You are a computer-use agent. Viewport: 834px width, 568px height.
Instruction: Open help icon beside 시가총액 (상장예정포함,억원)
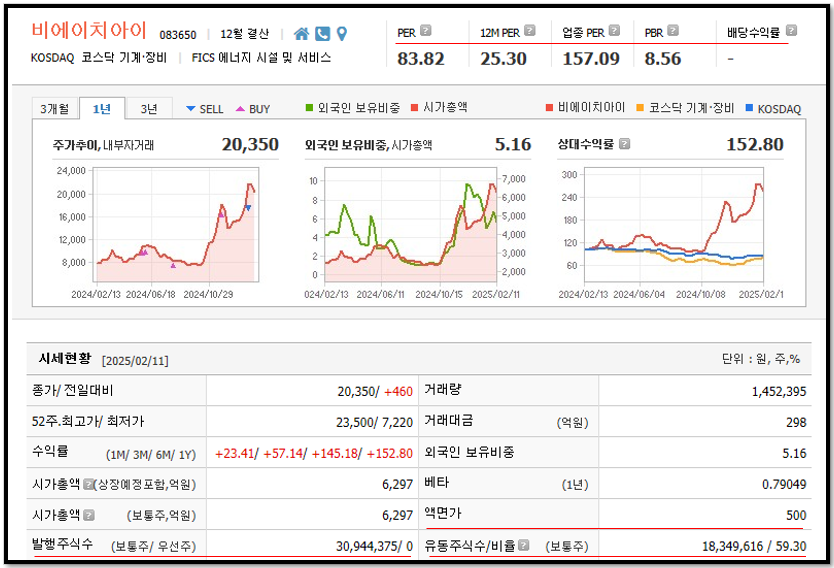(88, 484)
